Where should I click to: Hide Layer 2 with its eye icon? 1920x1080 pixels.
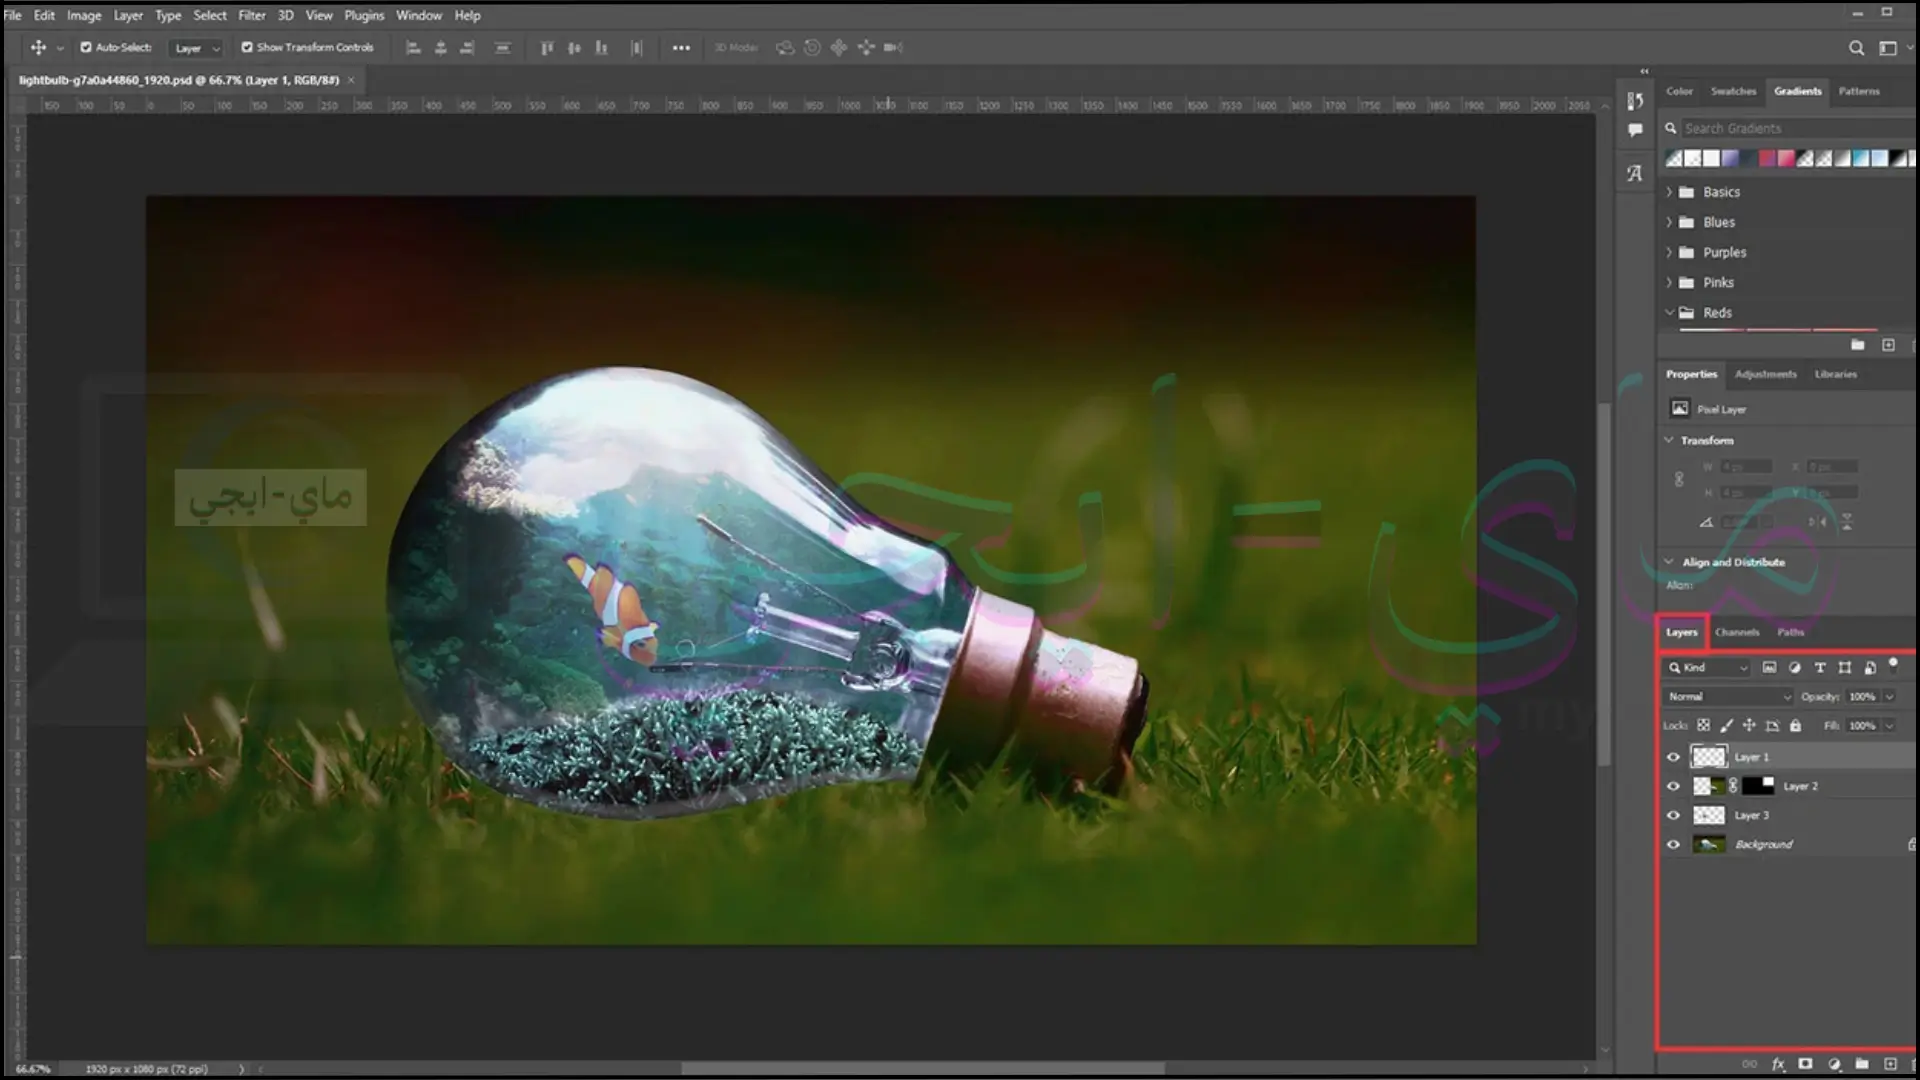[1673, 786]
